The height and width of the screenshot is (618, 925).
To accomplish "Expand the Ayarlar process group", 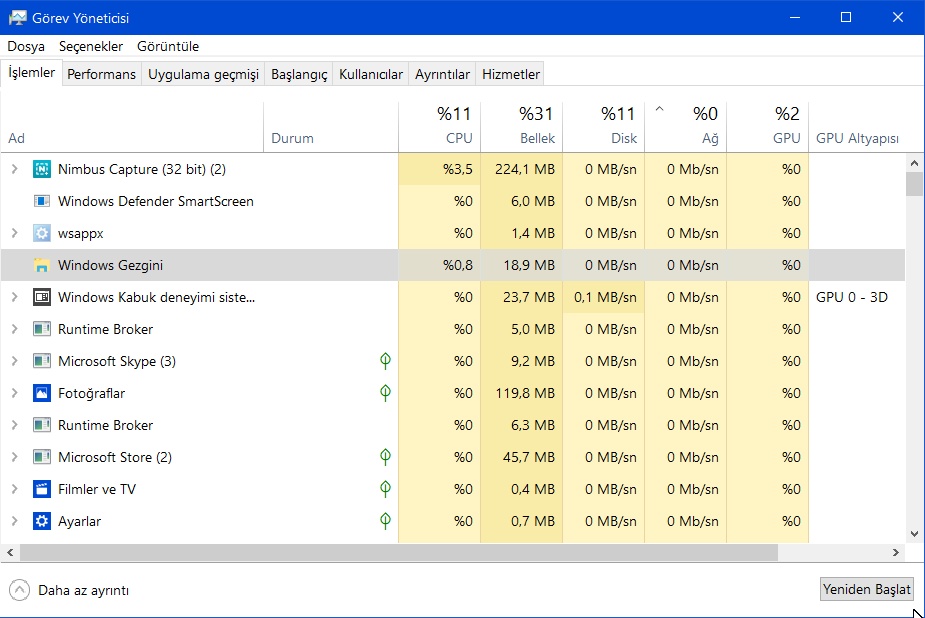I will click(x=14, y=521).
